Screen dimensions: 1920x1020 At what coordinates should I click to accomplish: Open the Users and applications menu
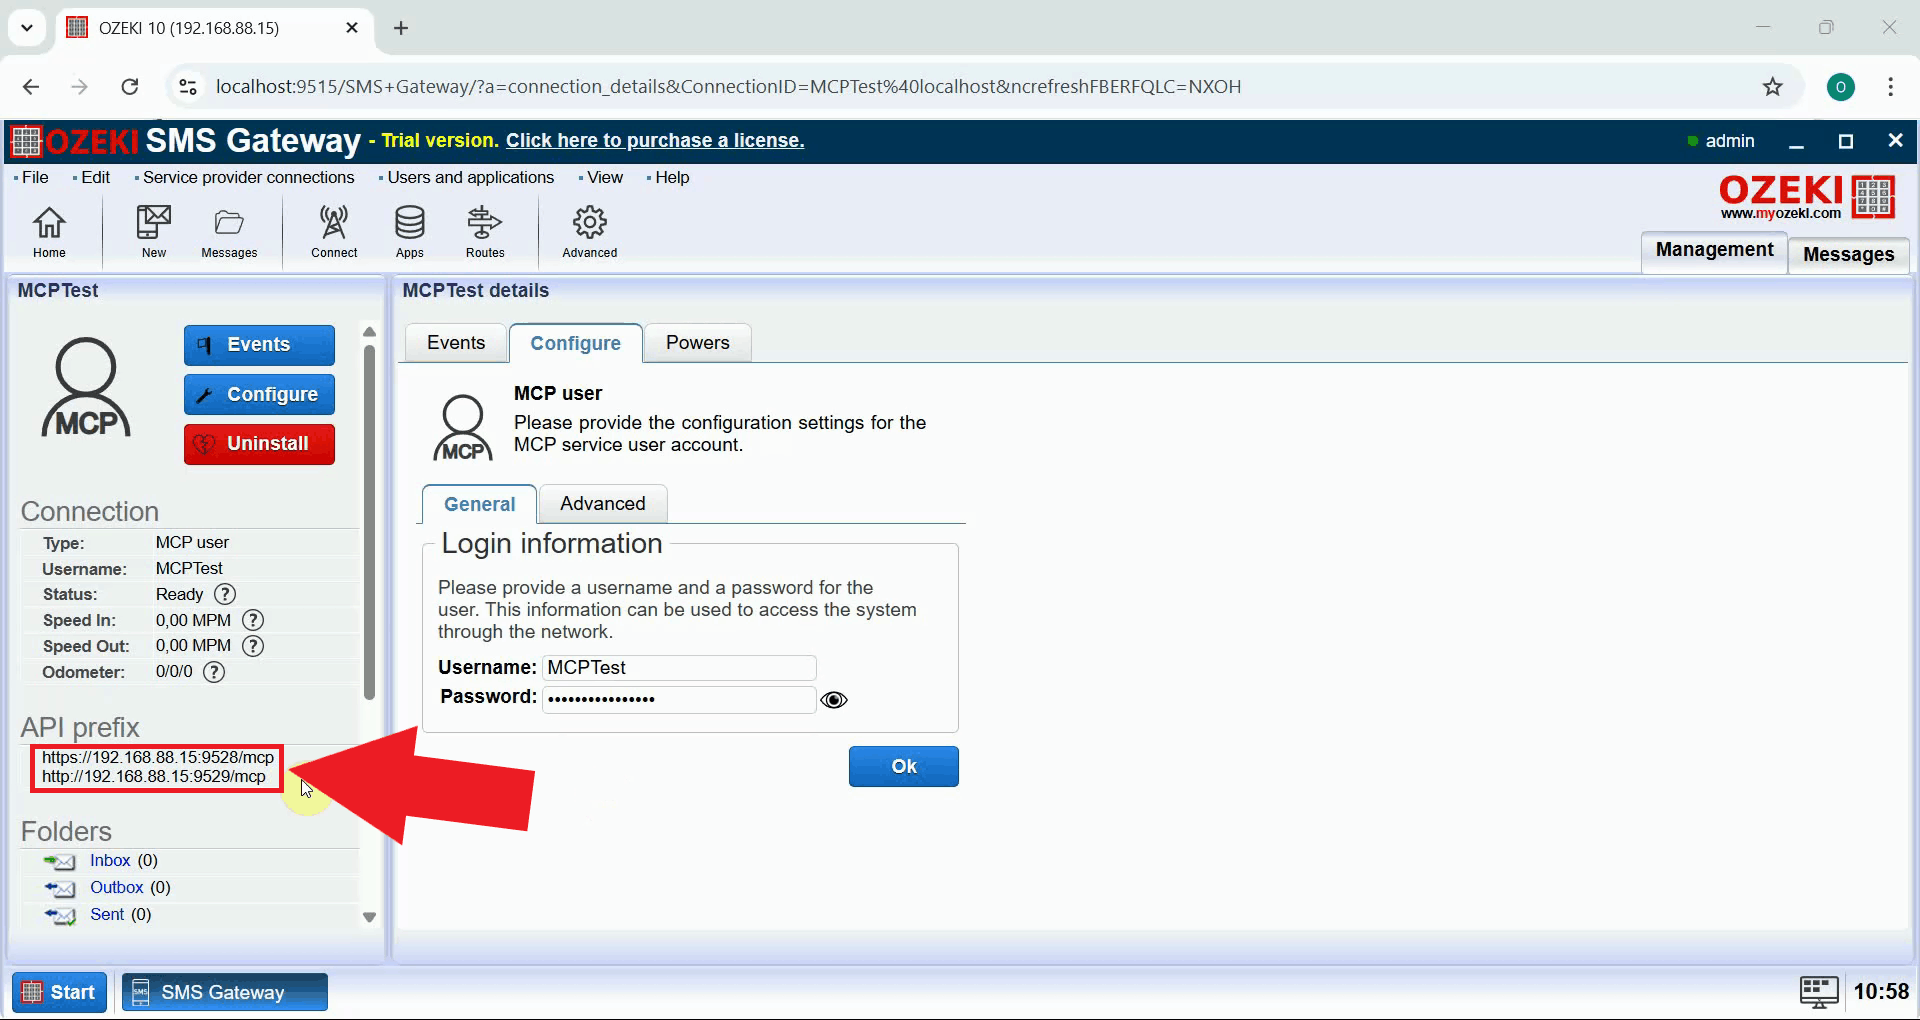[470, 177]
